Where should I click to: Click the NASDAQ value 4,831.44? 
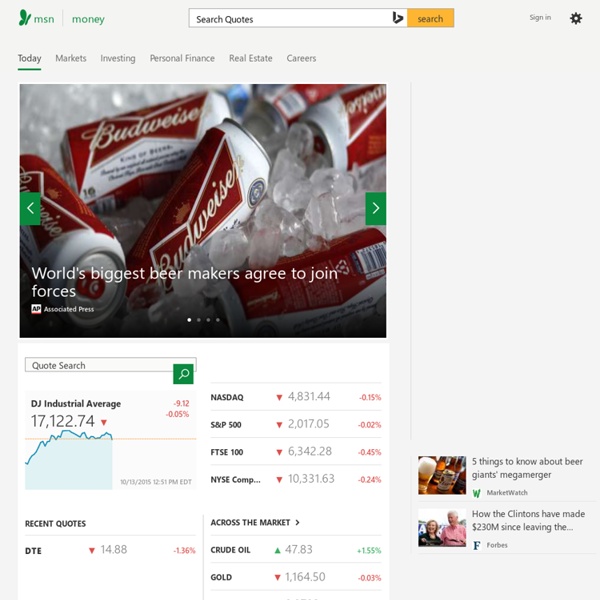click(x=309, y=396)
